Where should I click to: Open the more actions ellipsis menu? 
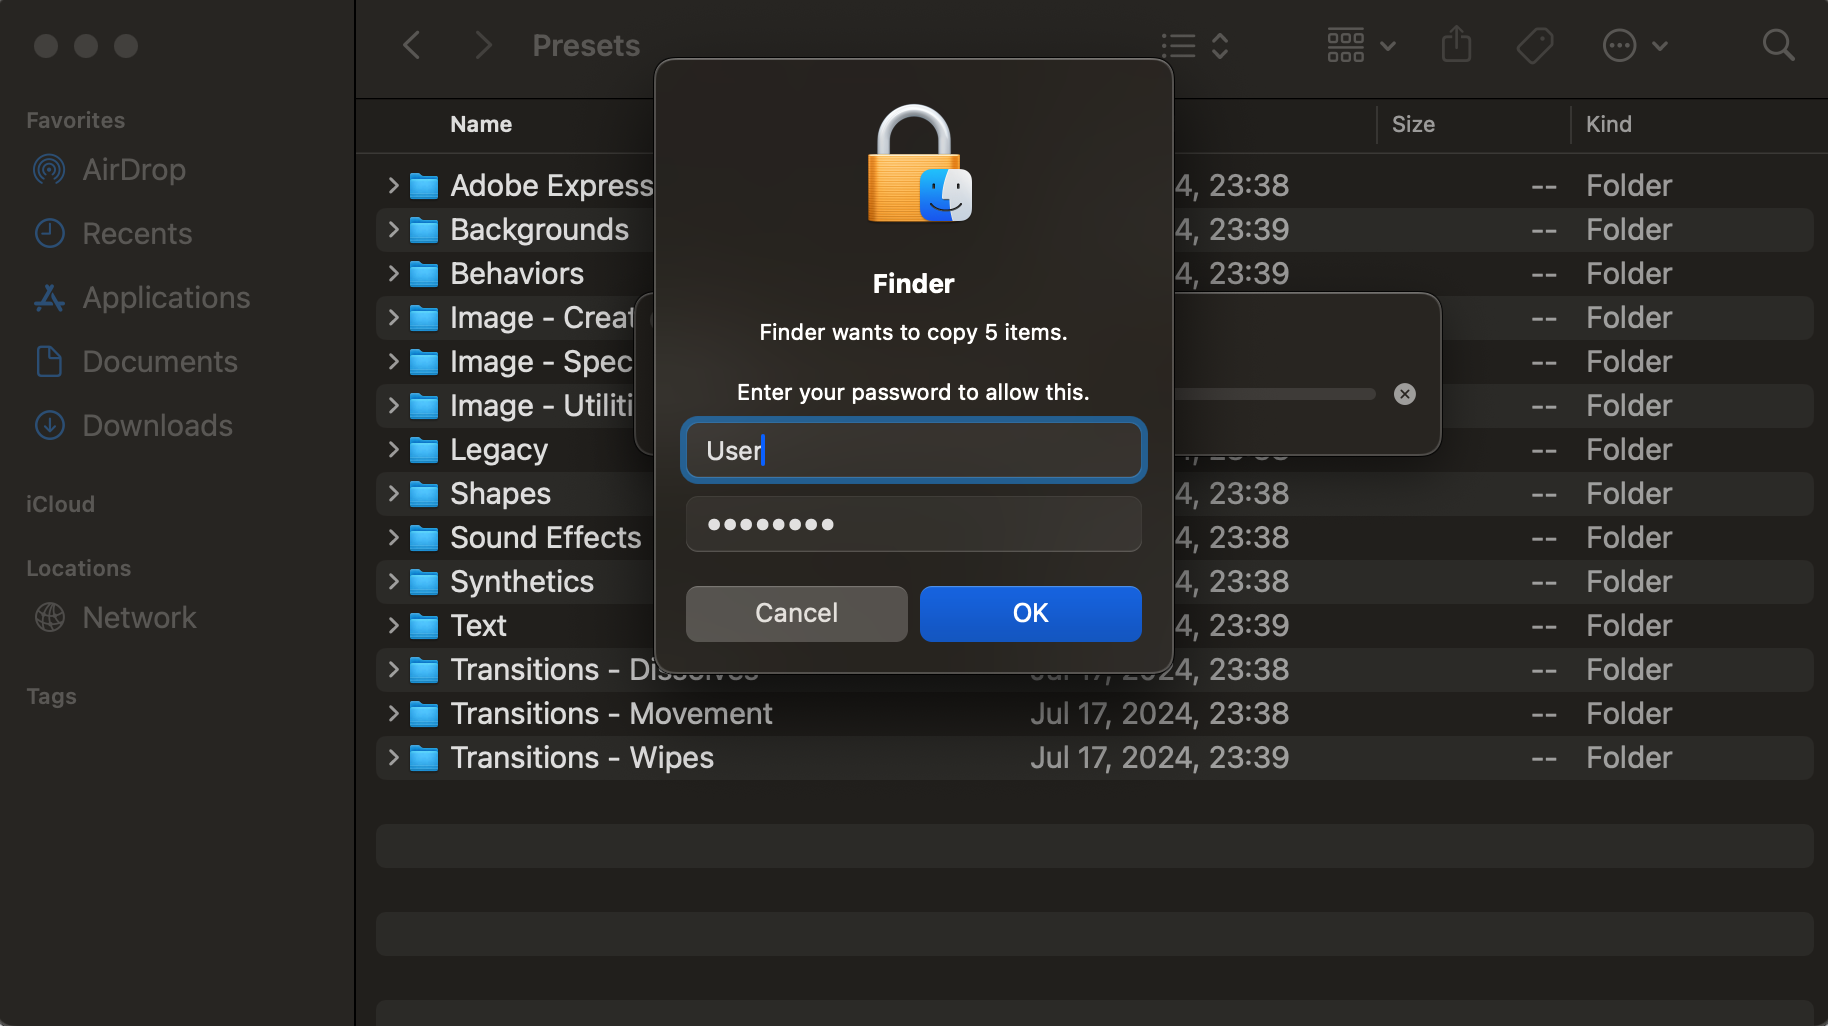1634,45
